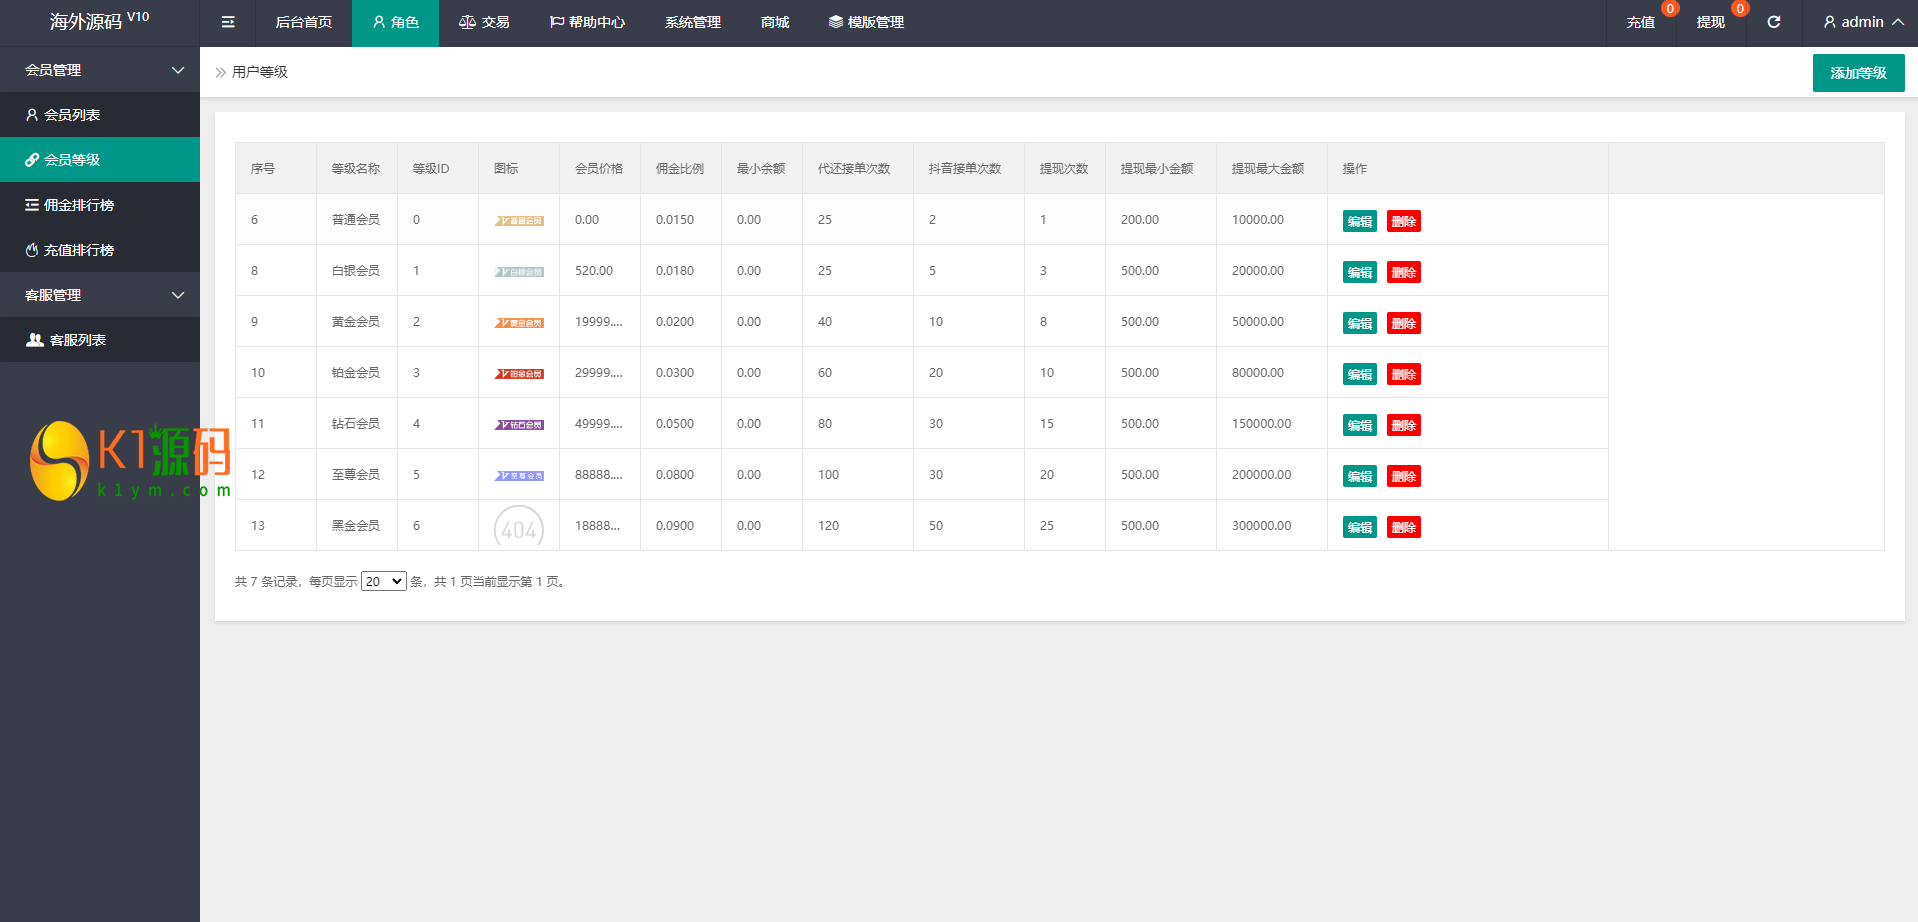Click the 佣金排行榜 list icon

point(32,205)
